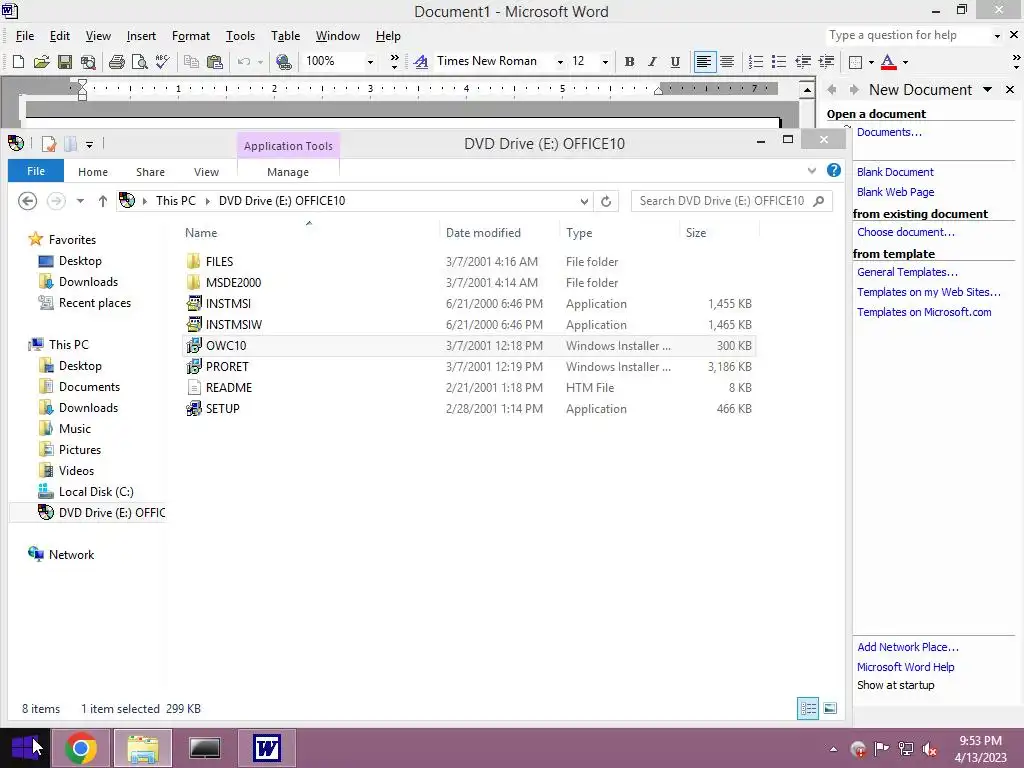Click the Outside Border icon in Word

(855, 61)
